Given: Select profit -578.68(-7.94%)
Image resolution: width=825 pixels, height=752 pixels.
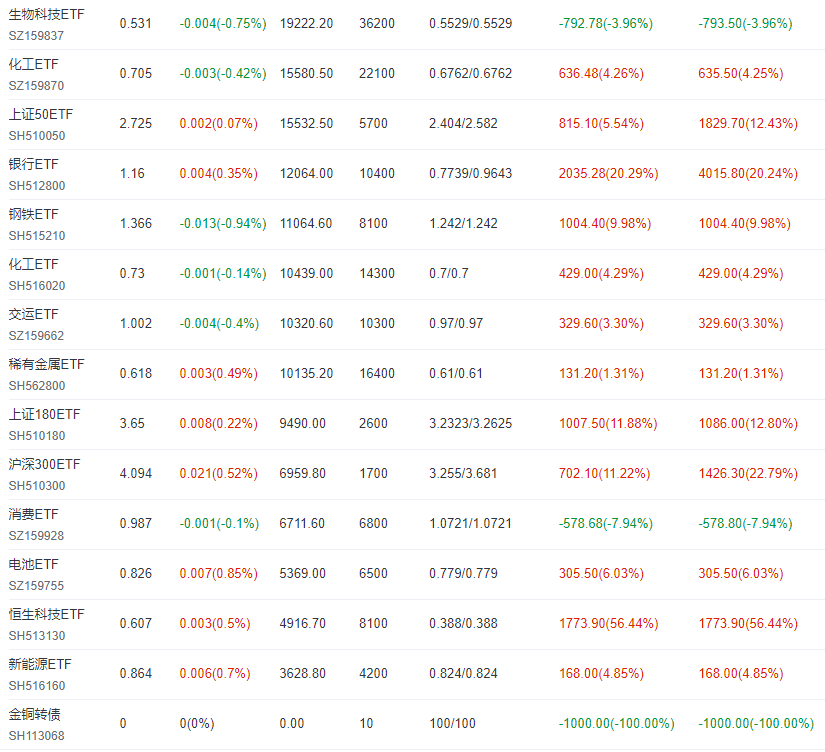Looking at the screenshot, I should click(606, 524).
